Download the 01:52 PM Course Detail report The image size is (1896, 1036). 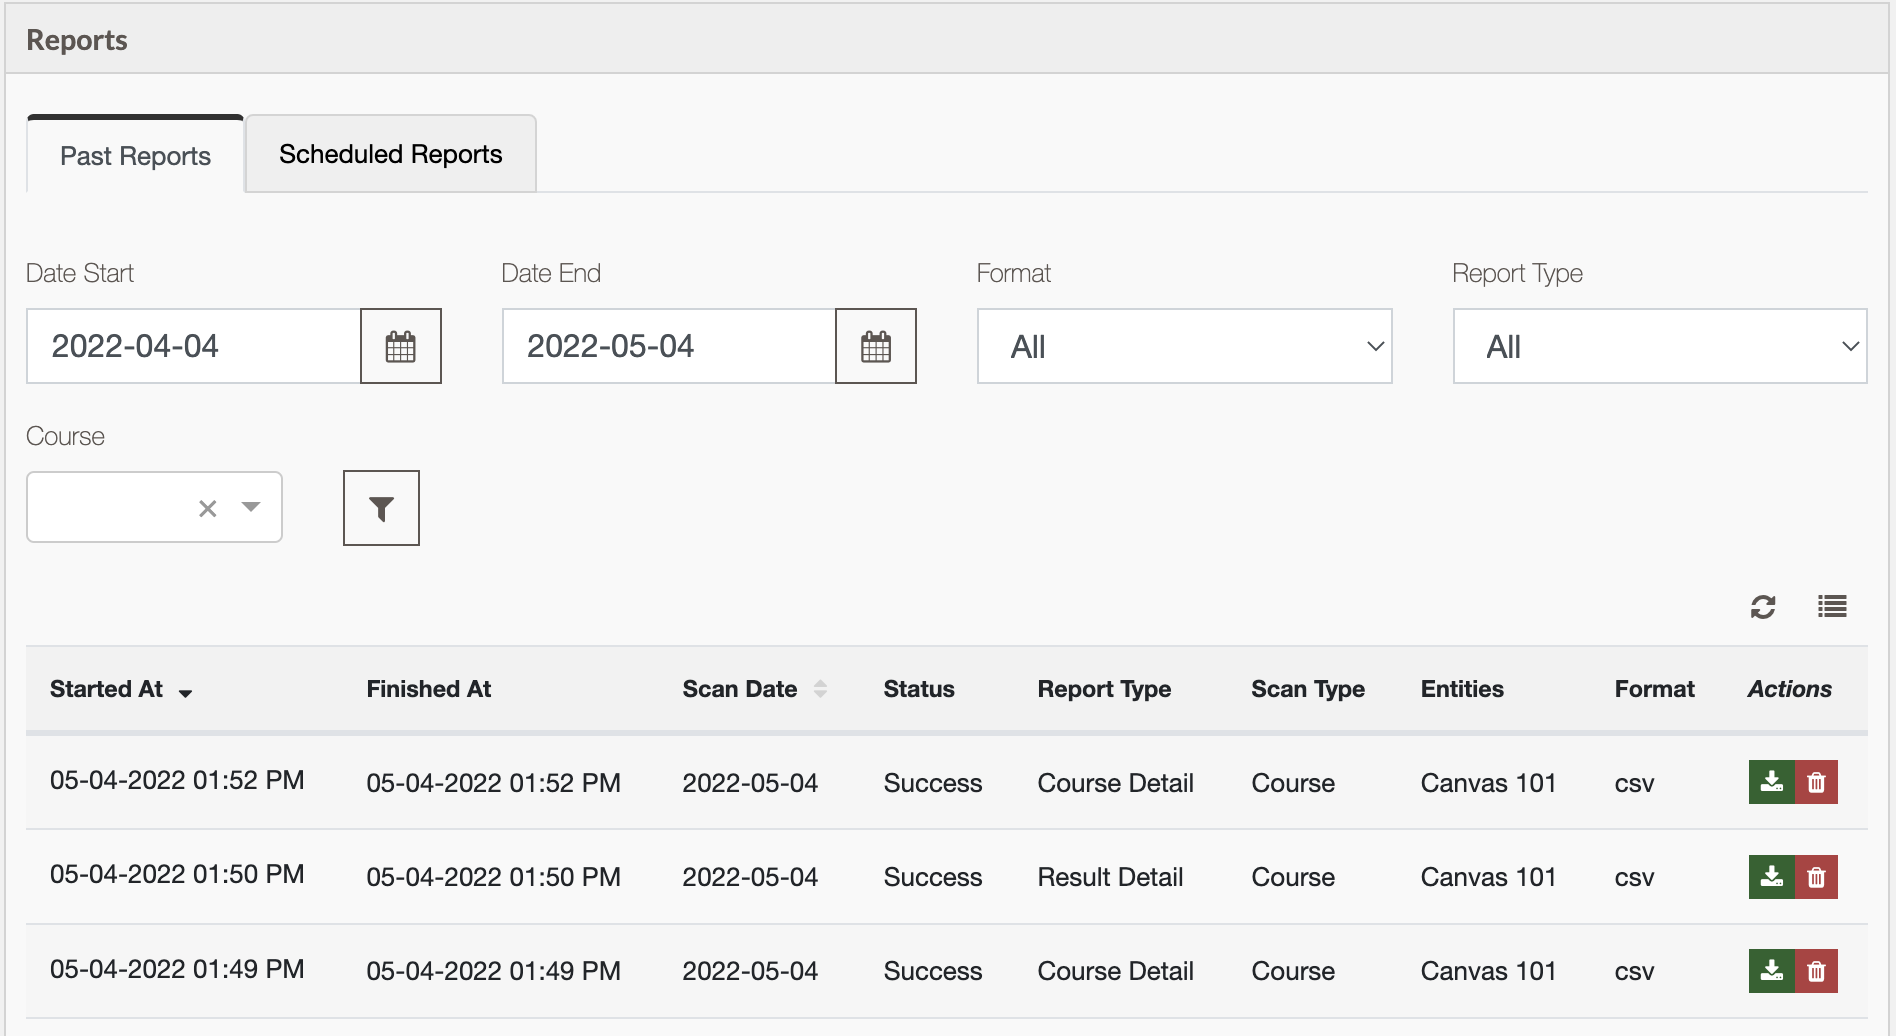coord(1771,782)
